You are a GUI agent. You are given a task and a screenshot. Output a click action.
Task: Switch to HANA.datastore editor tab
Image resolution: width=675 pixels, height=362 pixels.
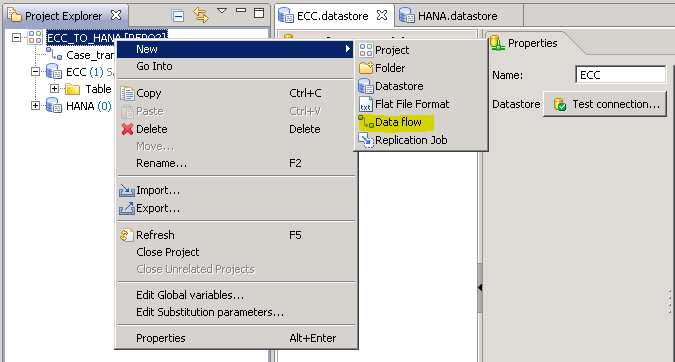(x=458, y=16)
